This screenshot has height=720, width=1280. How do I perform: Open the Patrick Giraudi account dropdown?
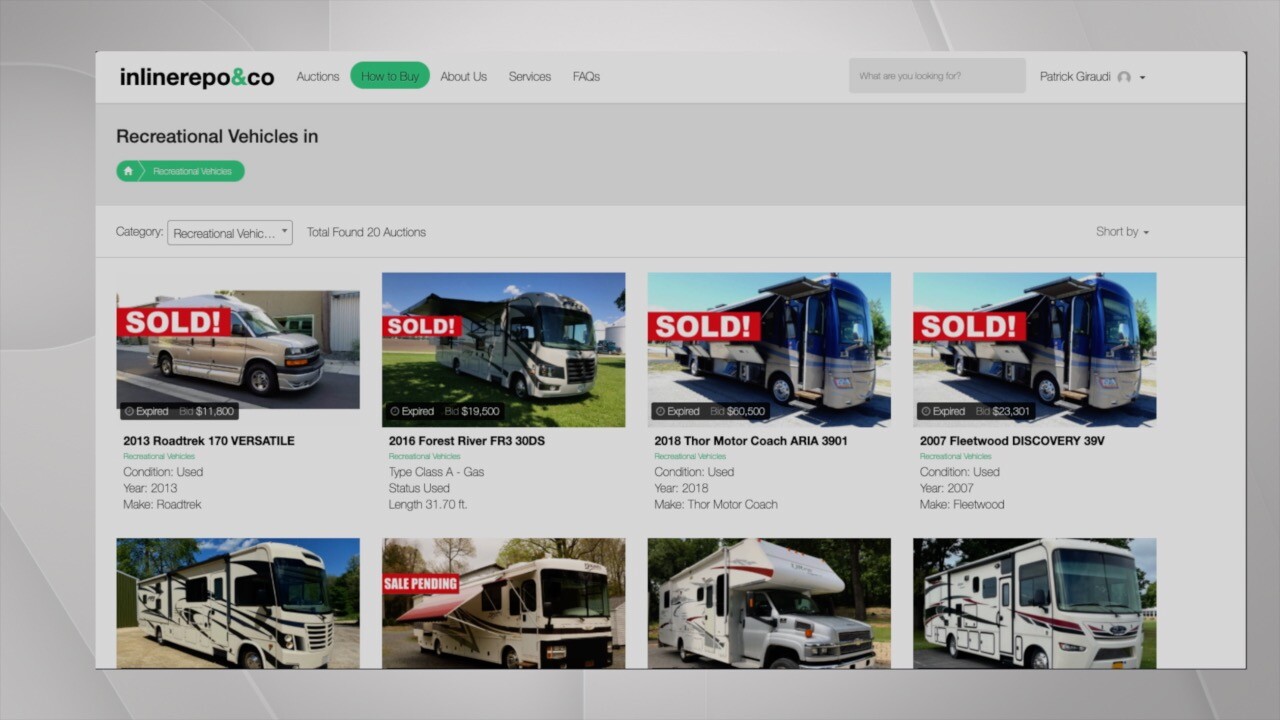pos(1092,77)
